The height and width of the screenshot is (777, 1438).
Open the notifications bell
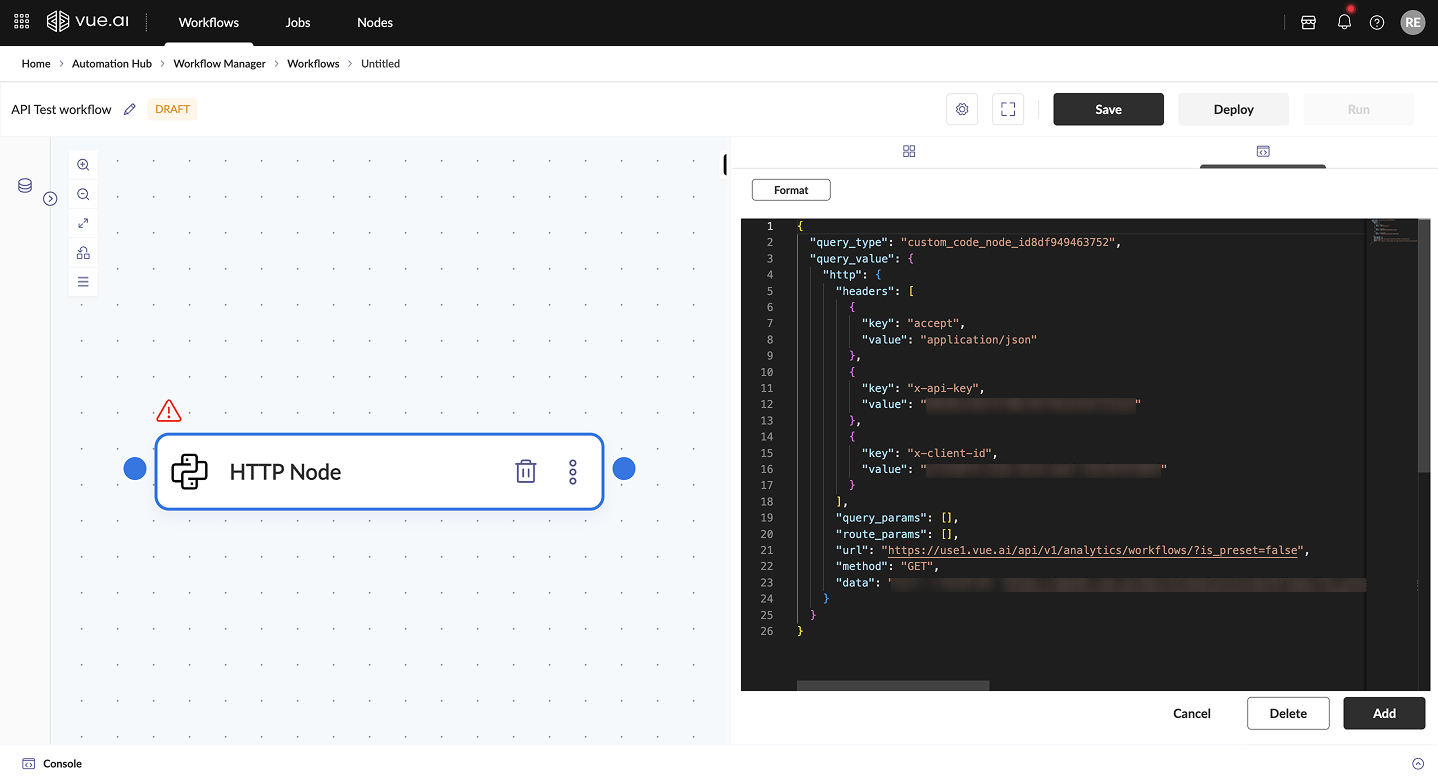1344,22
